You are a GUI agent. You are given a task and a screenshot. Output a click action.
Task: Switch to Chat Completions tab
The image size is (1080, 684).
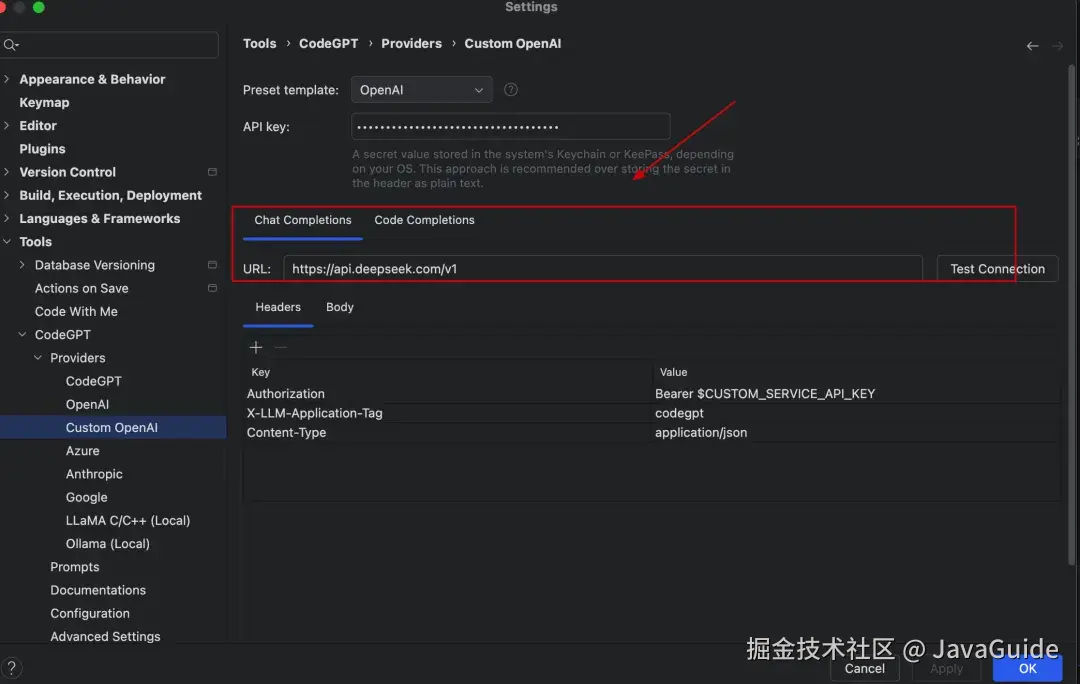pos(302,220)
